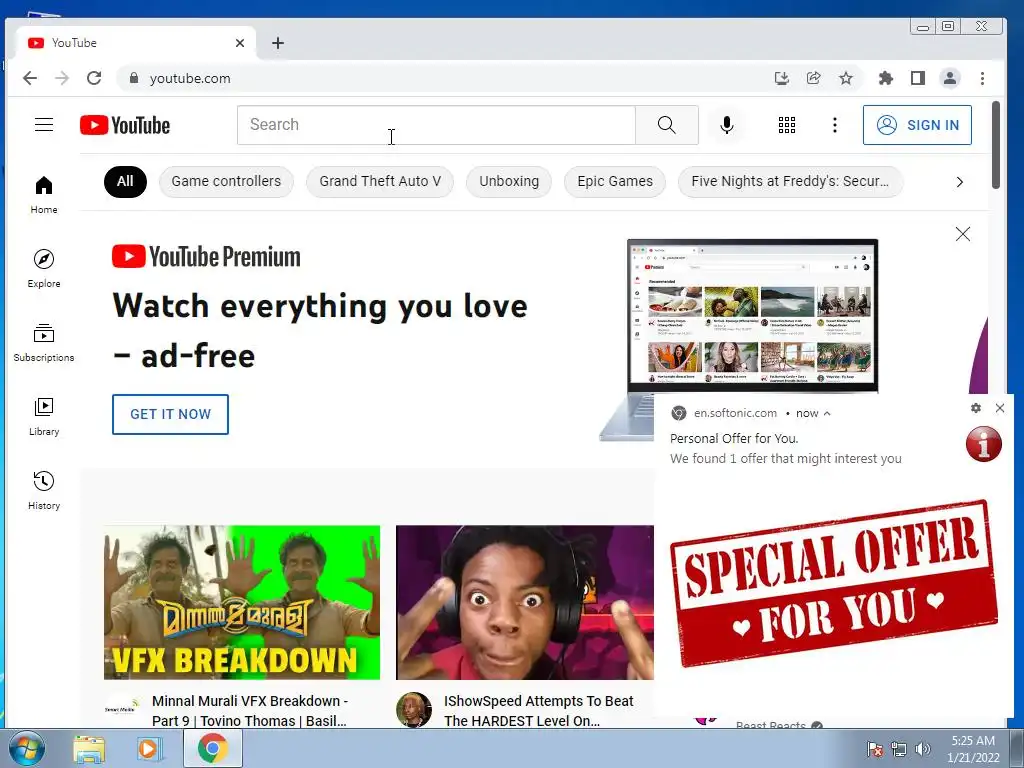Open the Chrome profile avatar
Viewport: 1024px width, 768px height.
950,78
